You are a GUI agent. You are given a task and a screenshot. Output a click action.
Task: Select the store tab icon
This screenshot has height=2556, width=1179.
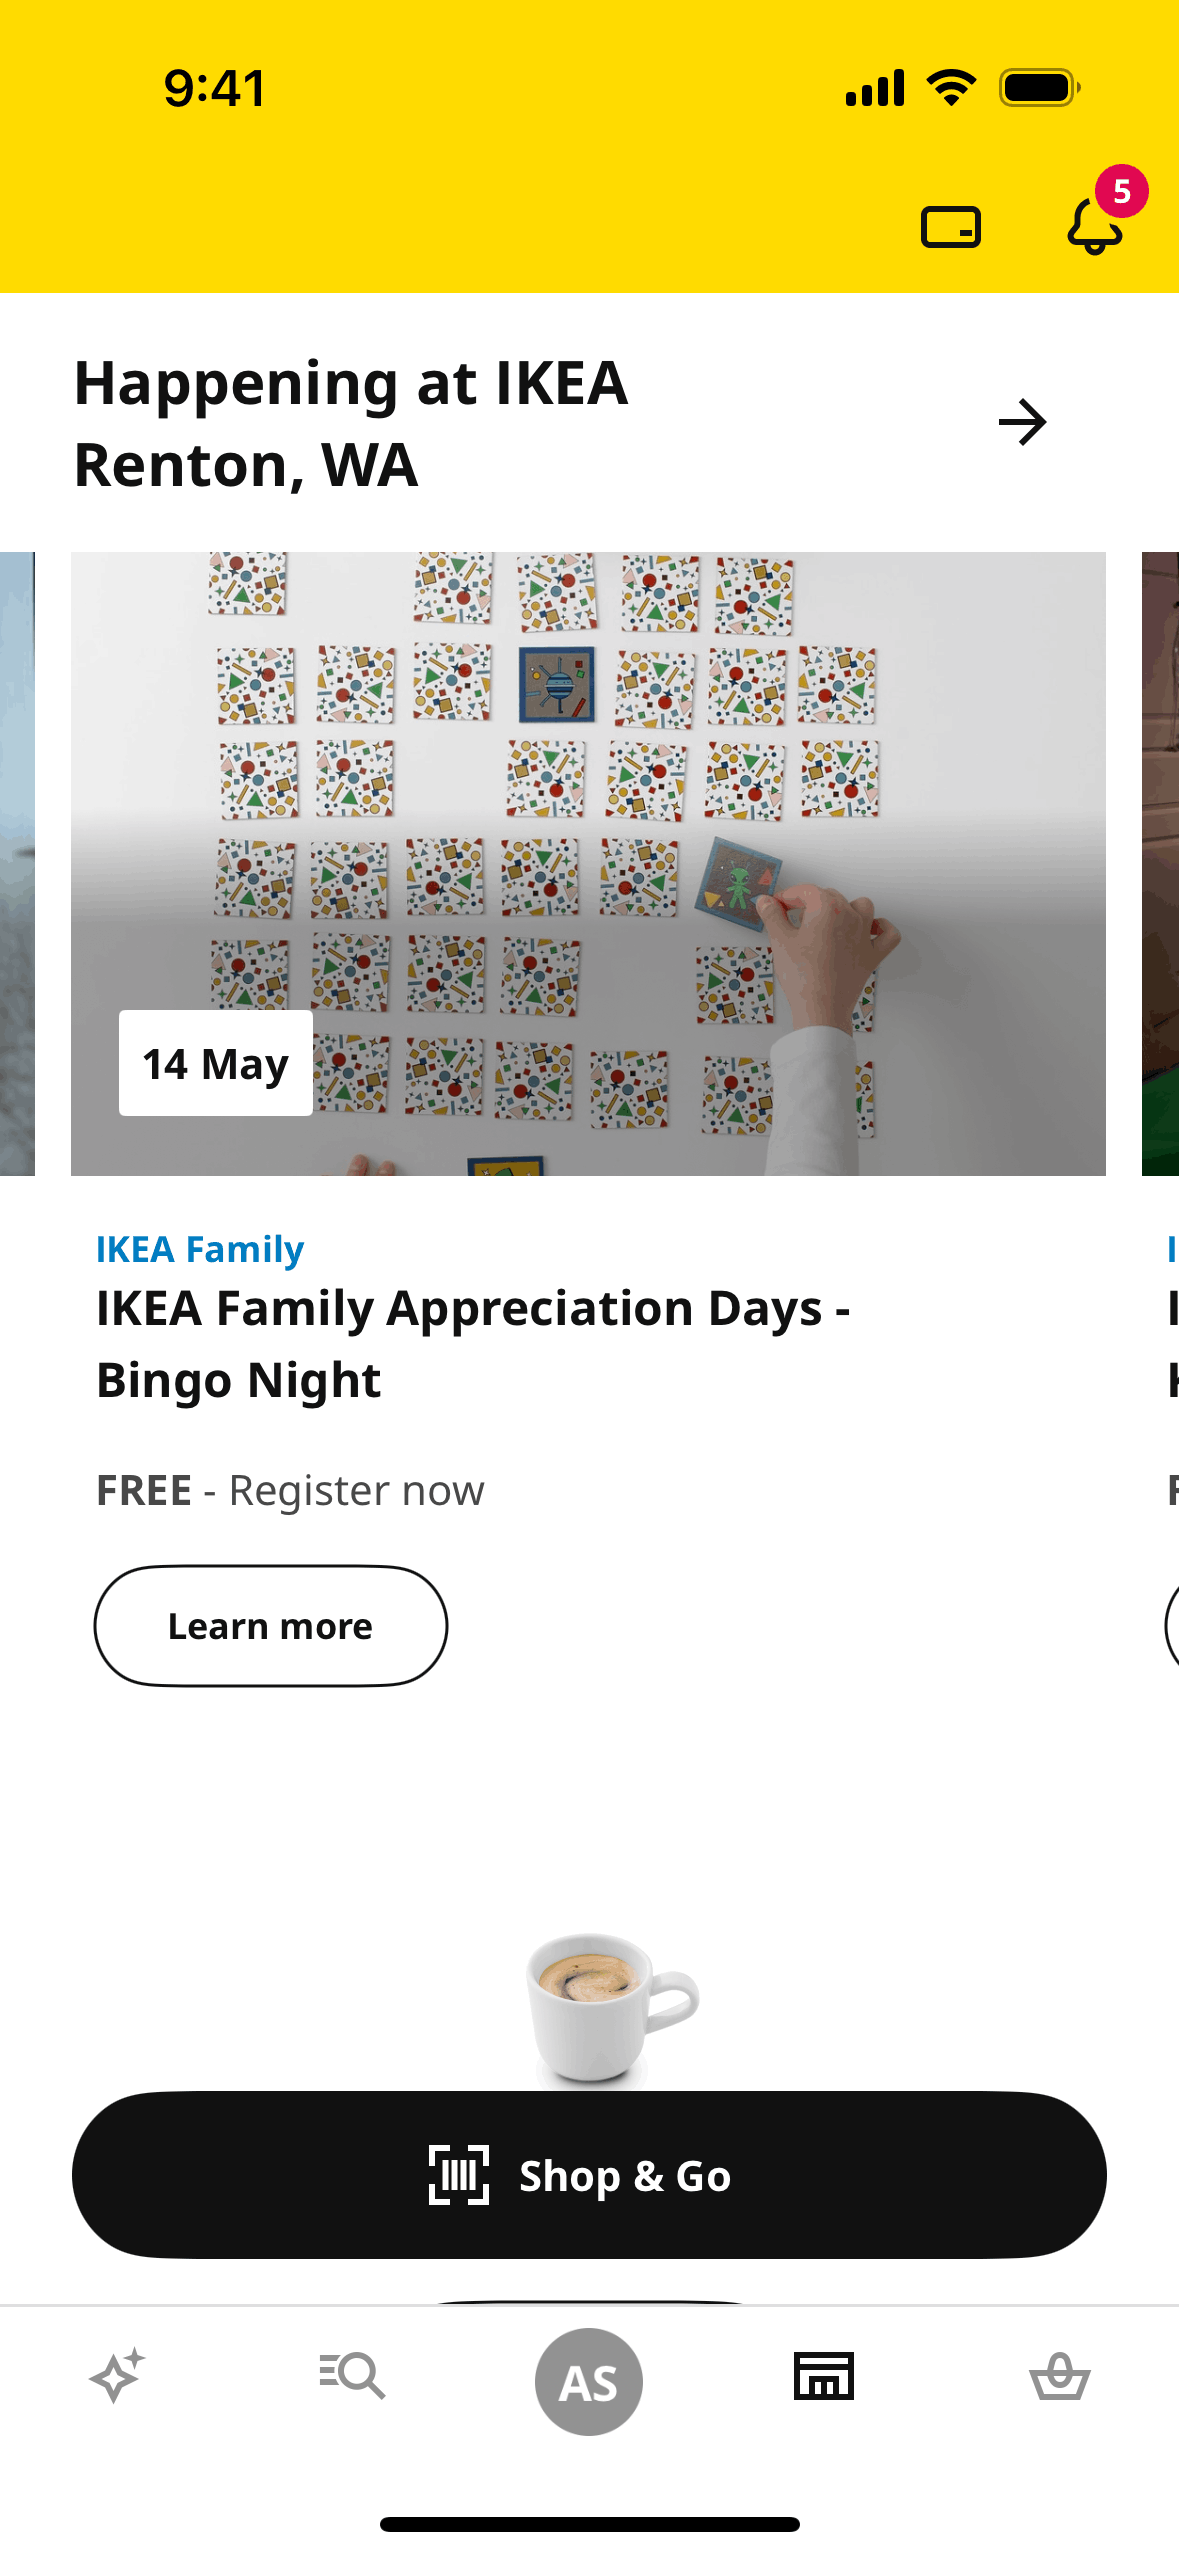click(x=824, y=2376)
